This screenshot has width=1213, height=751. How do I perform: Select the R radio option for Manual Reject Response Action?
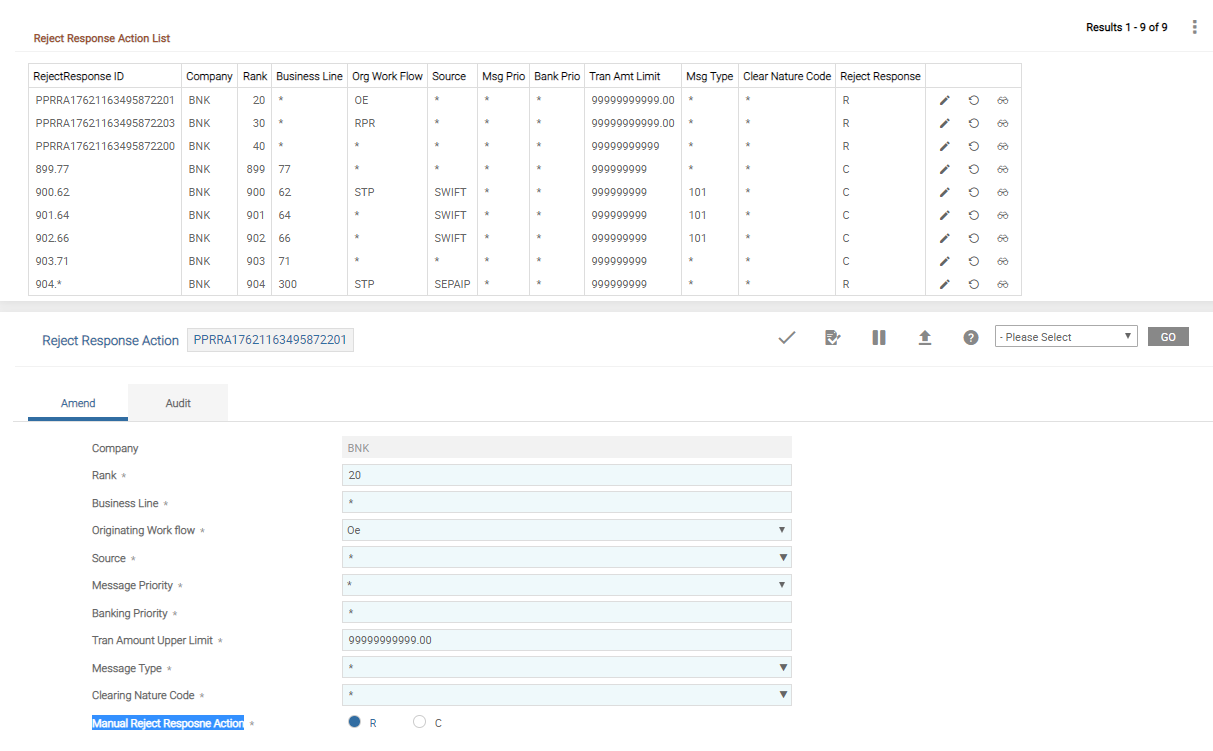(x=354, y=722)
